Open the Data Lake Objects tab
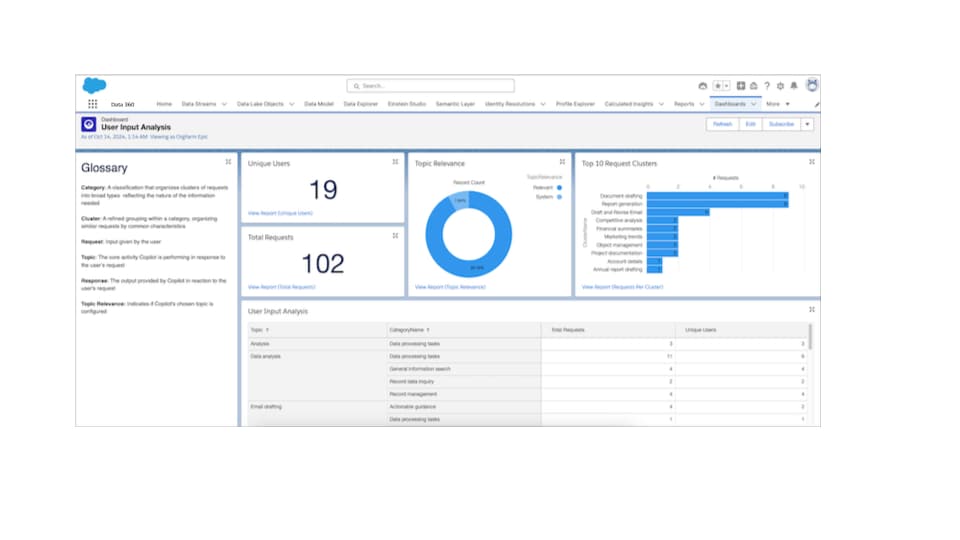The height and width of the screenshot is (540, 960). [260, 104]
